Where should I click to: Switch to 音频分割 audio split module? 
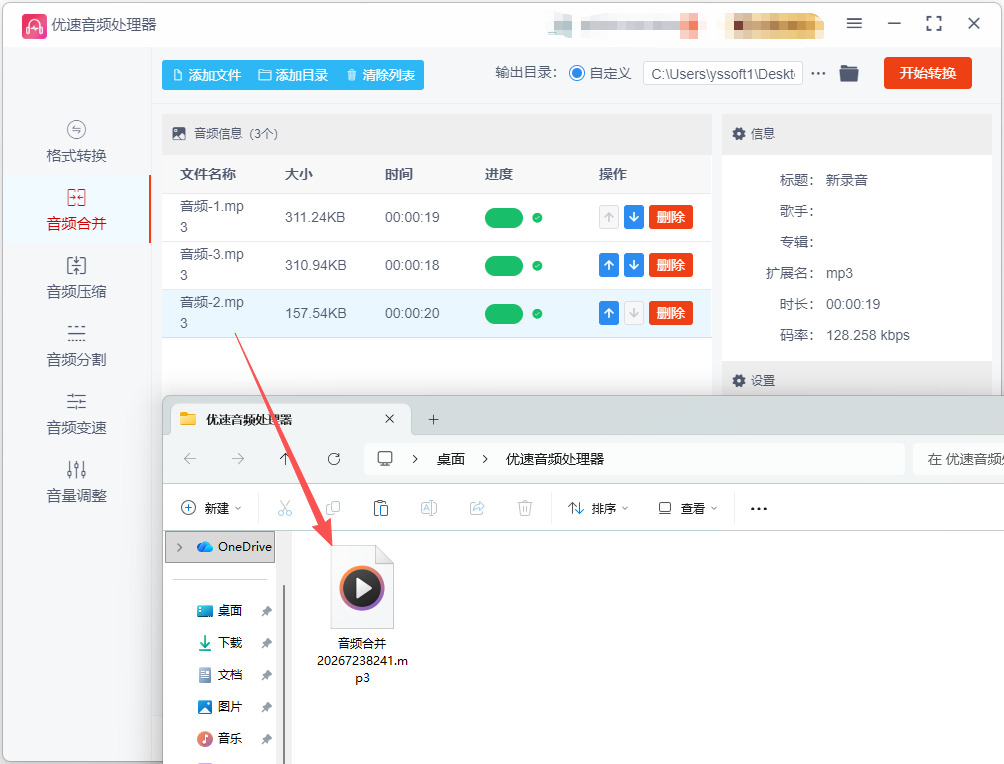pos(76,346)
